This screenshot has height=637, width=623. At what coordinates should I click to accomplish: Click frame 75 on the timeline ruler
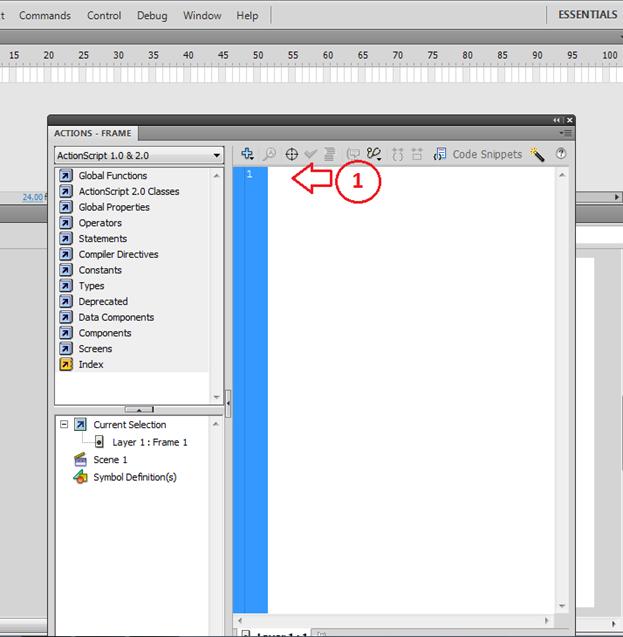coord(433,55)
